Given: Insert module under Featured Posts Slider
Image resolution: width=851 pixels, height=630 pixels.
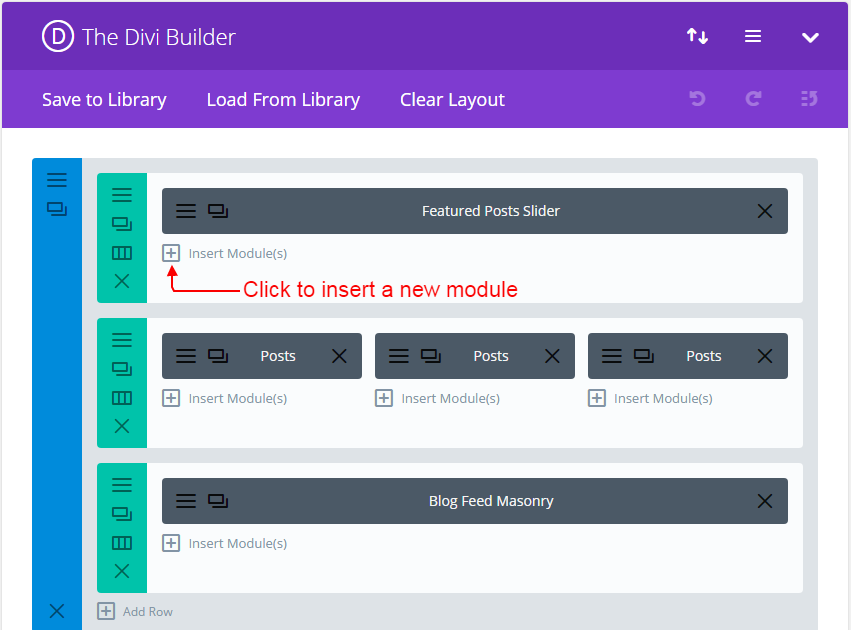Looking at the screenshot, I should point(224,253).
